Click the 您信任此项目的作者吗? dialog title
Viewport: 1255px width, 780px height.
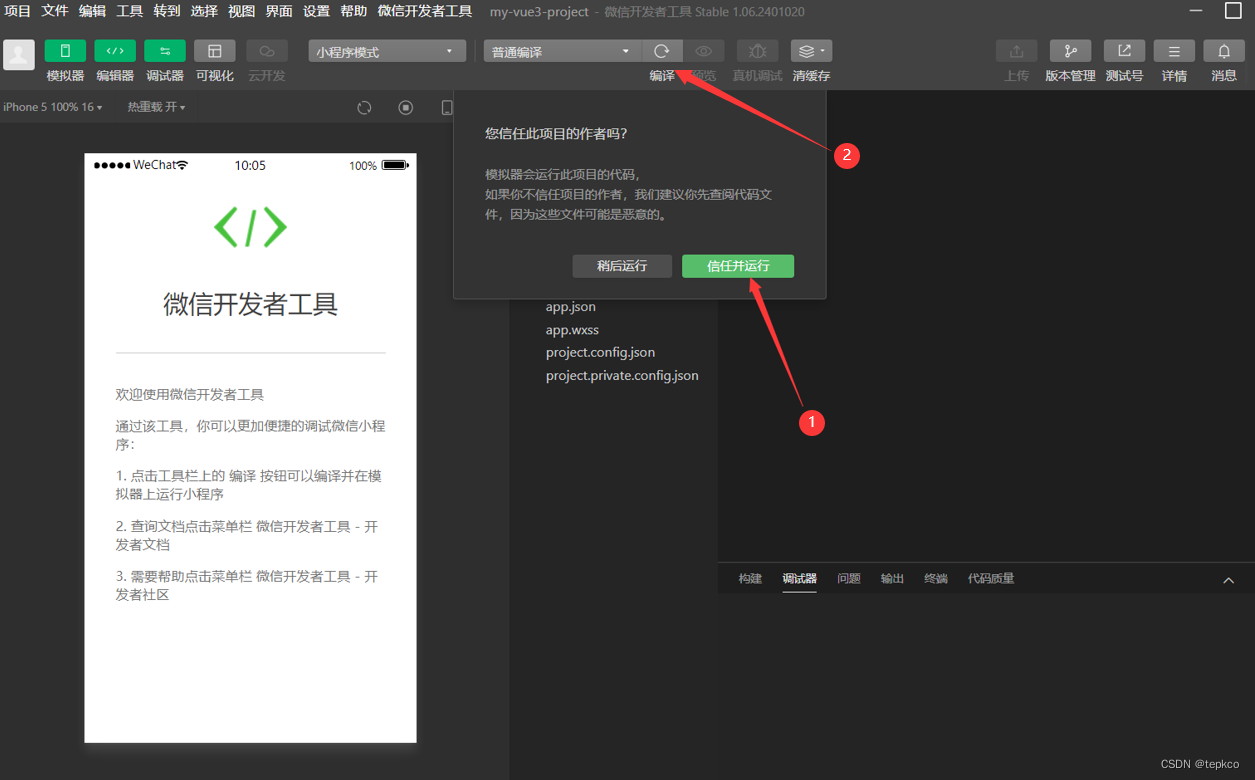point(557,133)
